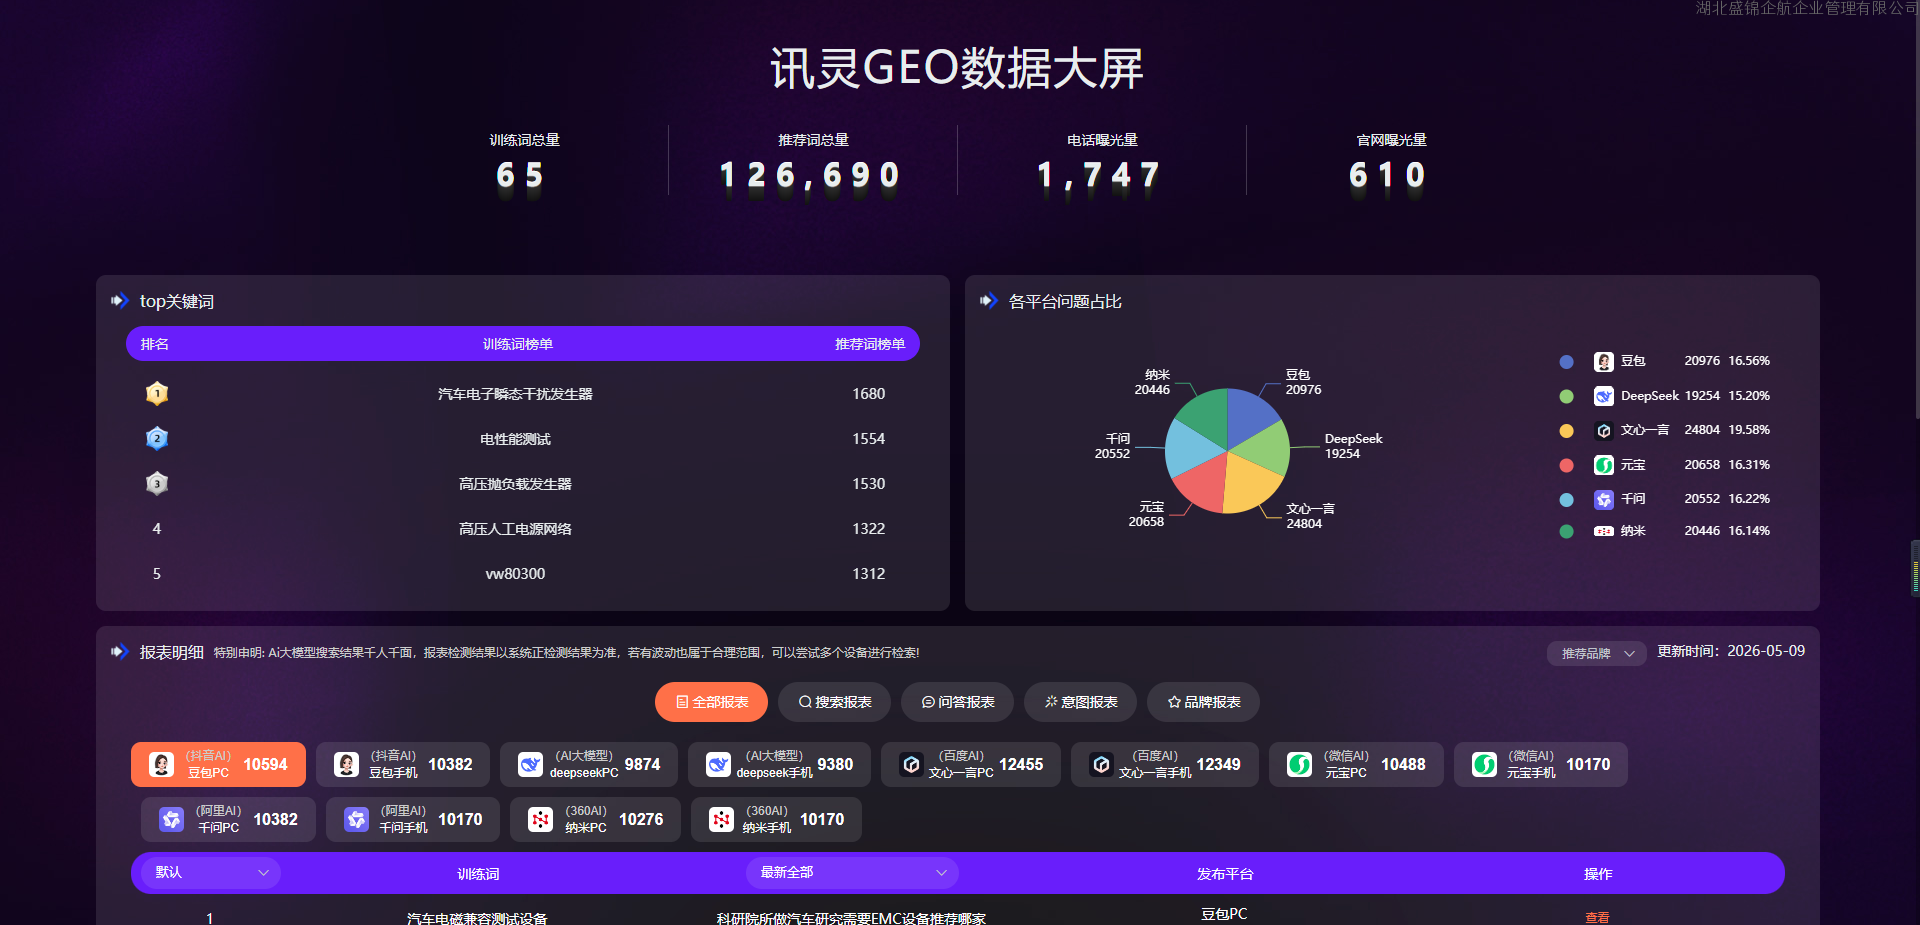This screenshot has height=925, width=1920.
Task: Click the top关键词 panel title icon
Action: (x=120, y=300)
